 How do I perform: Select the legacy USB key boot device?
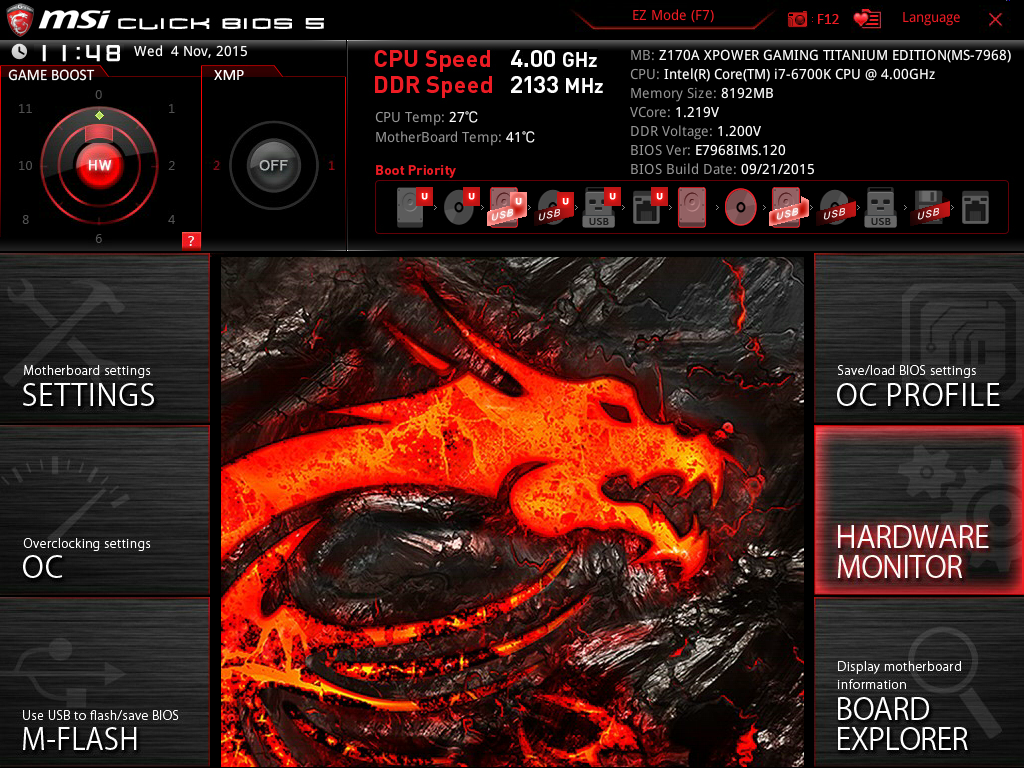(x=880, y=207)
